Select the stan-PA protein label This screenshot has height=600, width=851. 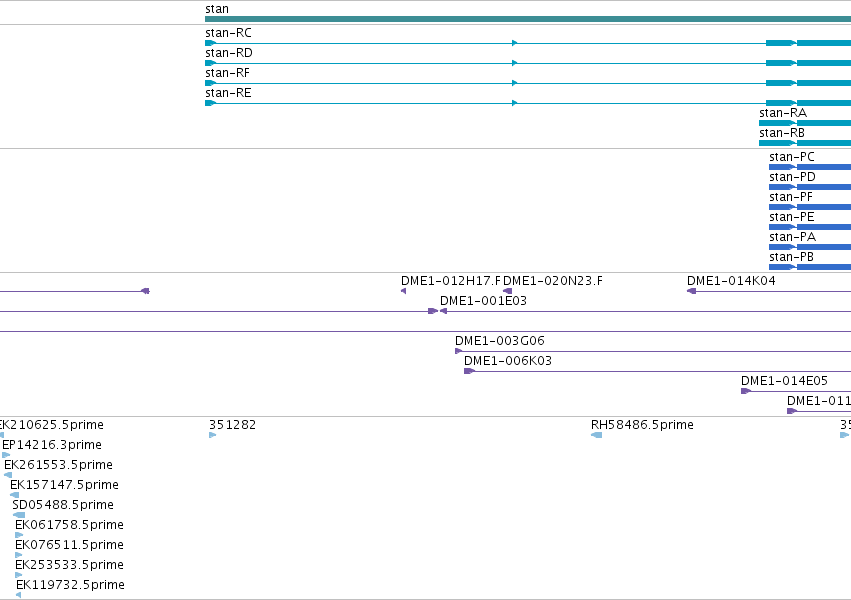[792, 237]
